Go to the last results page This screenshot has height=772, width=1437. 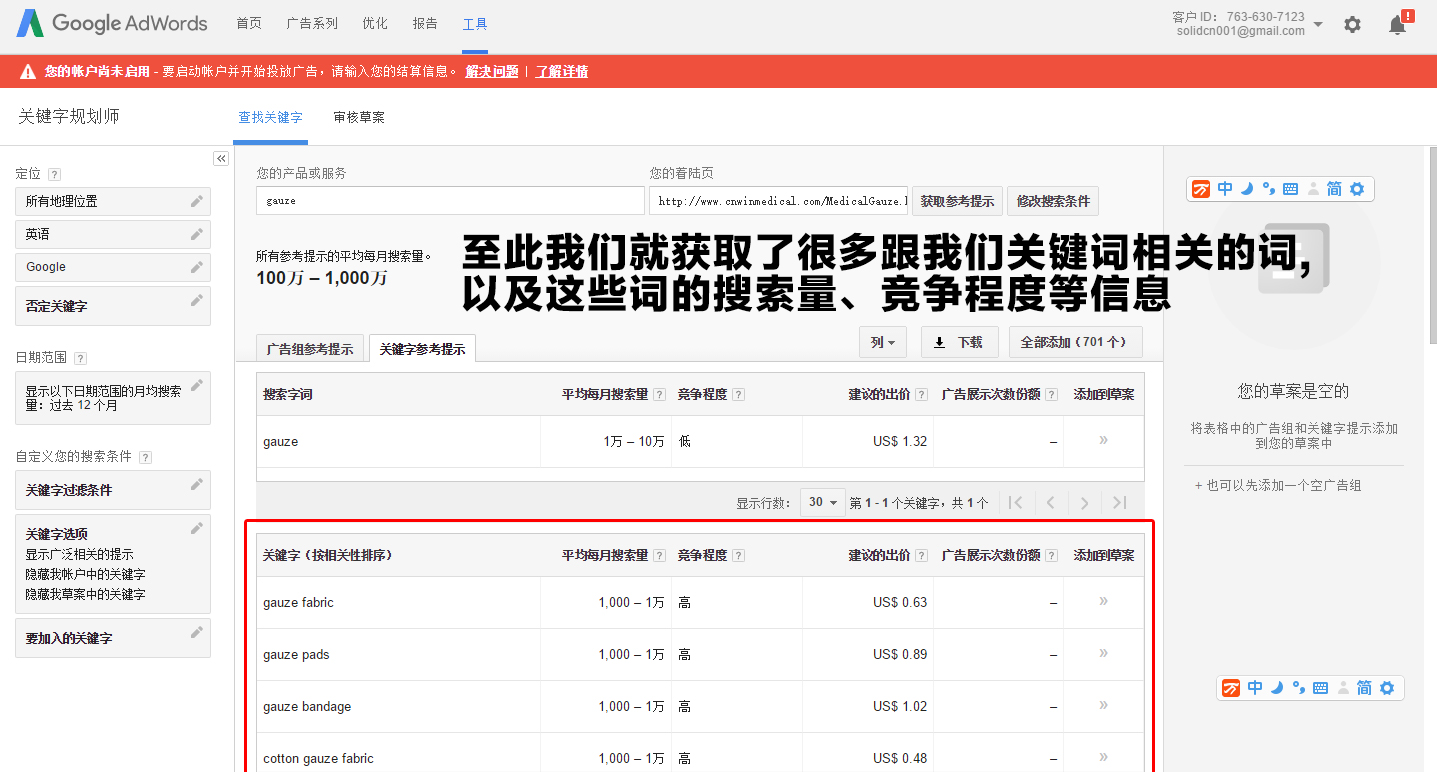[1120, 503]
